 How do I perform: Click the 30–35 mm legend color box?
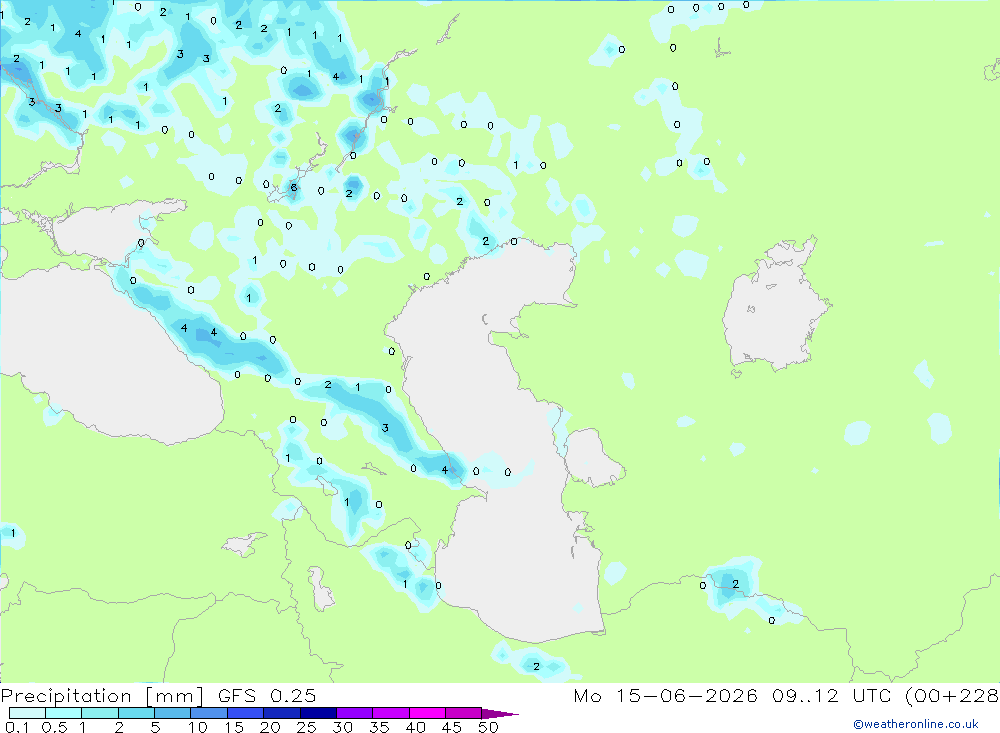pyautogui.click(x=355, y=713)
